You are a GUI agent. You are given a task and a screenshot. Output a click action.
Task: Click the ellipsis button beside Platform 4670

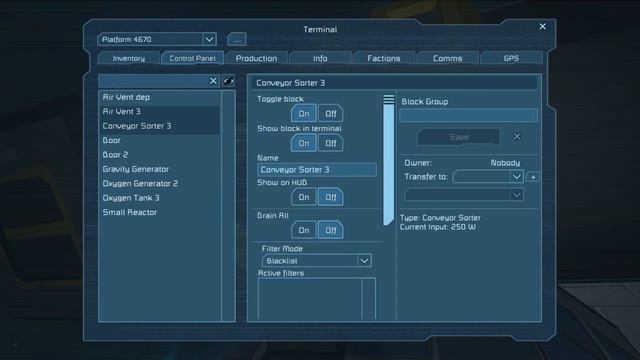(x=237, y=40)
